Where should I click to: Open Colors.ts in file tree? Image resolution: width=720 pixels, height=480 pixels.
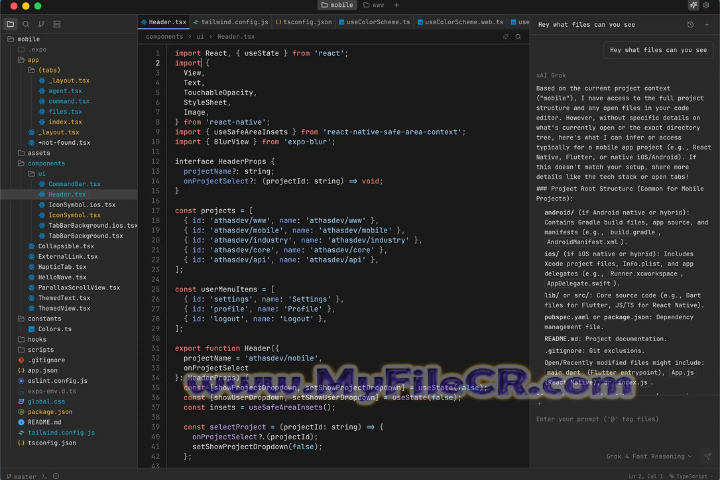pos(50,329)
